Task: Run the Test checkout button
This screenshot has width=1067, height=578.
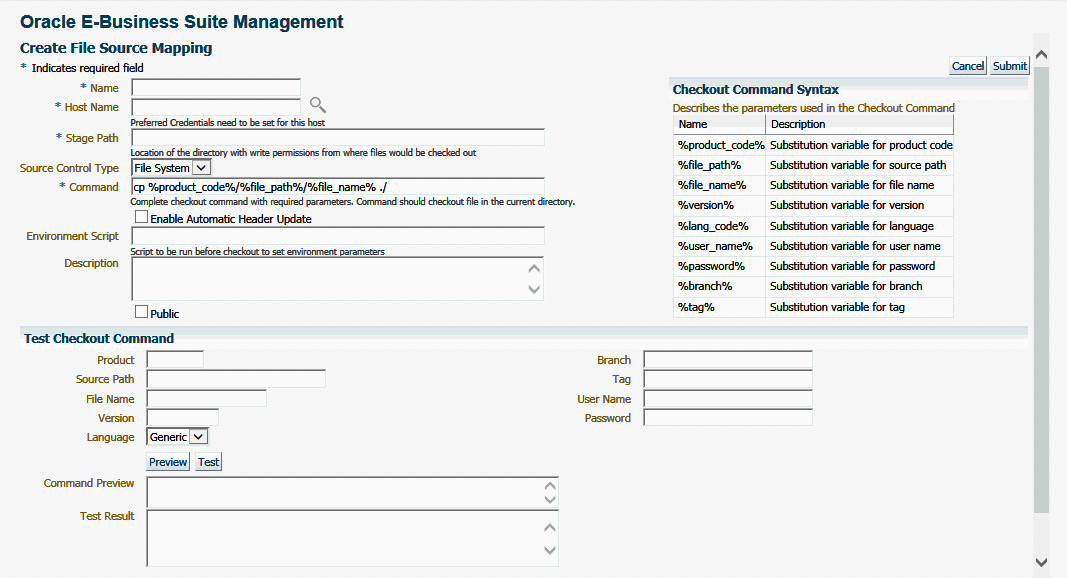Action: point(208,462)
